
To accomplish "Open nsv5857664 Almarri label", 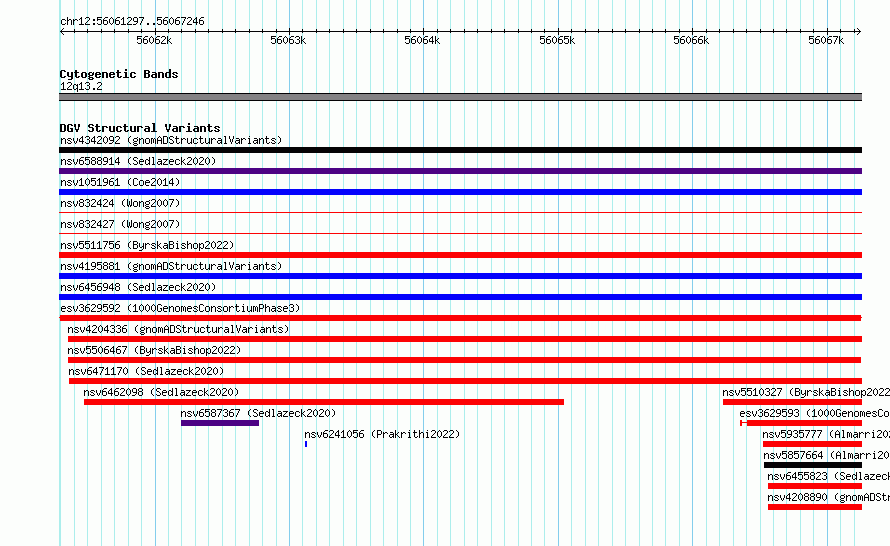I will pyautogui.click(x=826, y=455).
